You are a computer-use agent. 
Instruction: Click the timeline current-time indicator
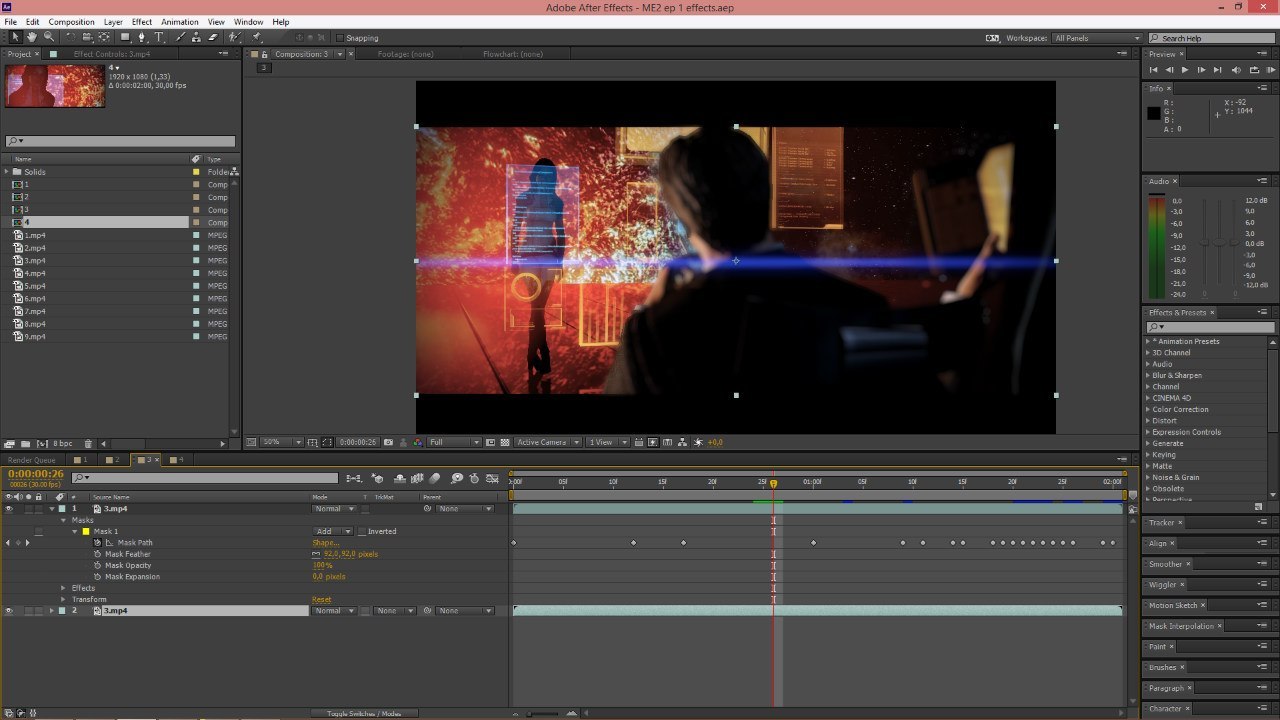tap(773, 483)
